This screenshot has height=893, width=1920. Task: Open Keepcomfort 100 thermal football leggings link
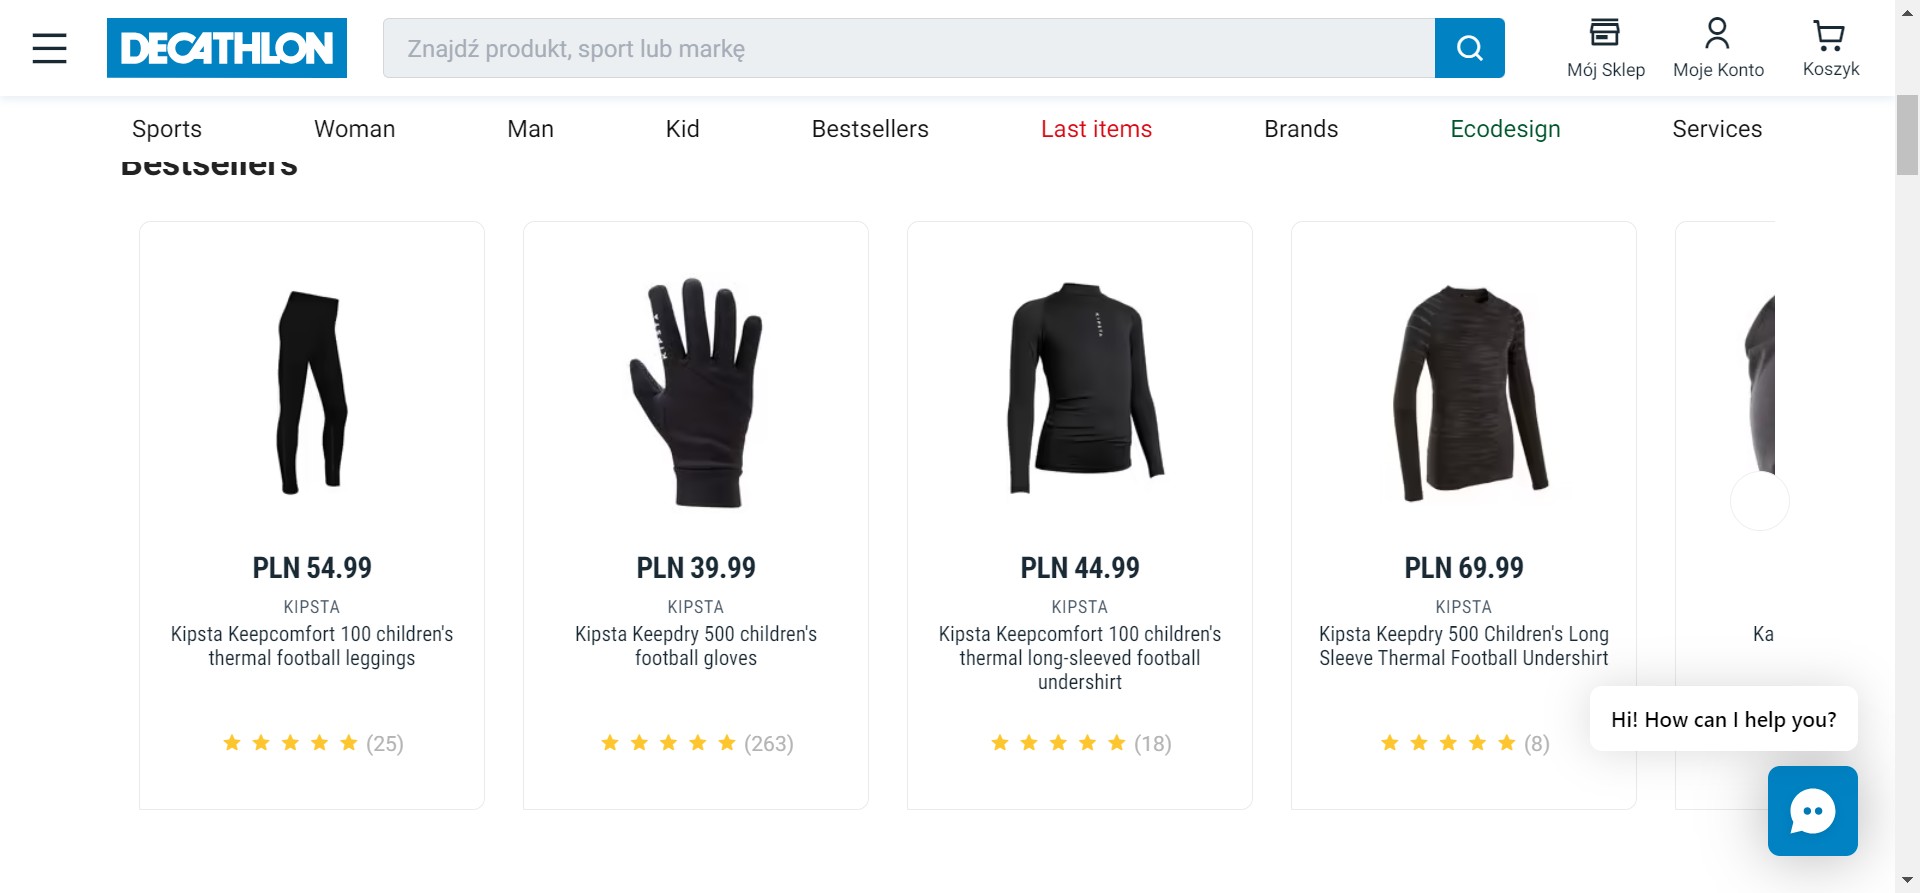tap(312, 646)
